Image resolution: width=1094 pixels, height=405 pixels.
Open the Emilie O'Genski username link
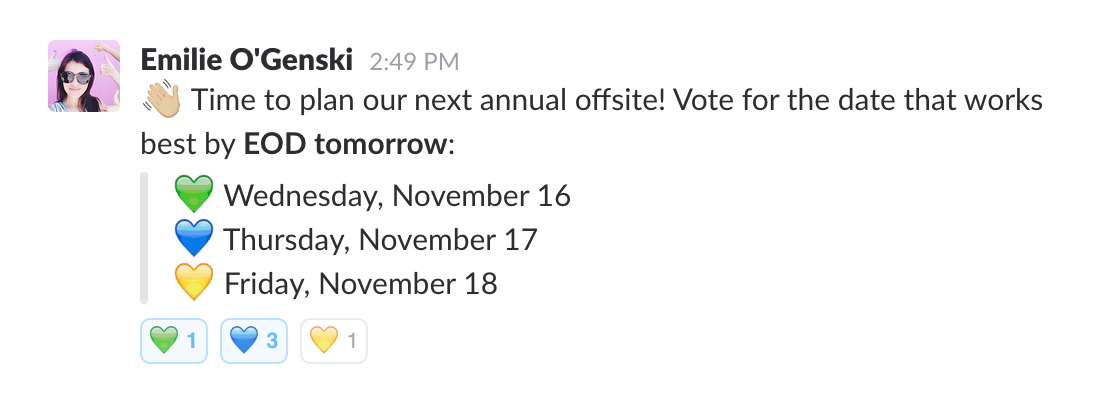click(247, 59)
